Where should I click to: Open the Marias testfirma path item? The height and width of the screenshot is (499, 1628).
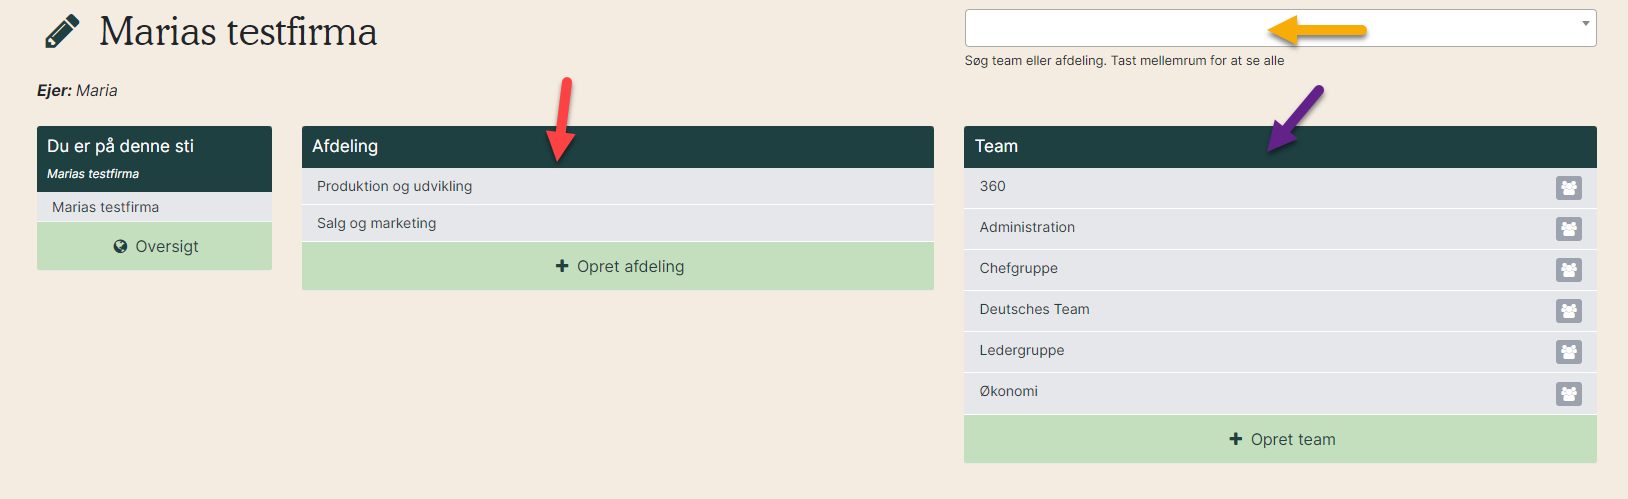(105, 207)
